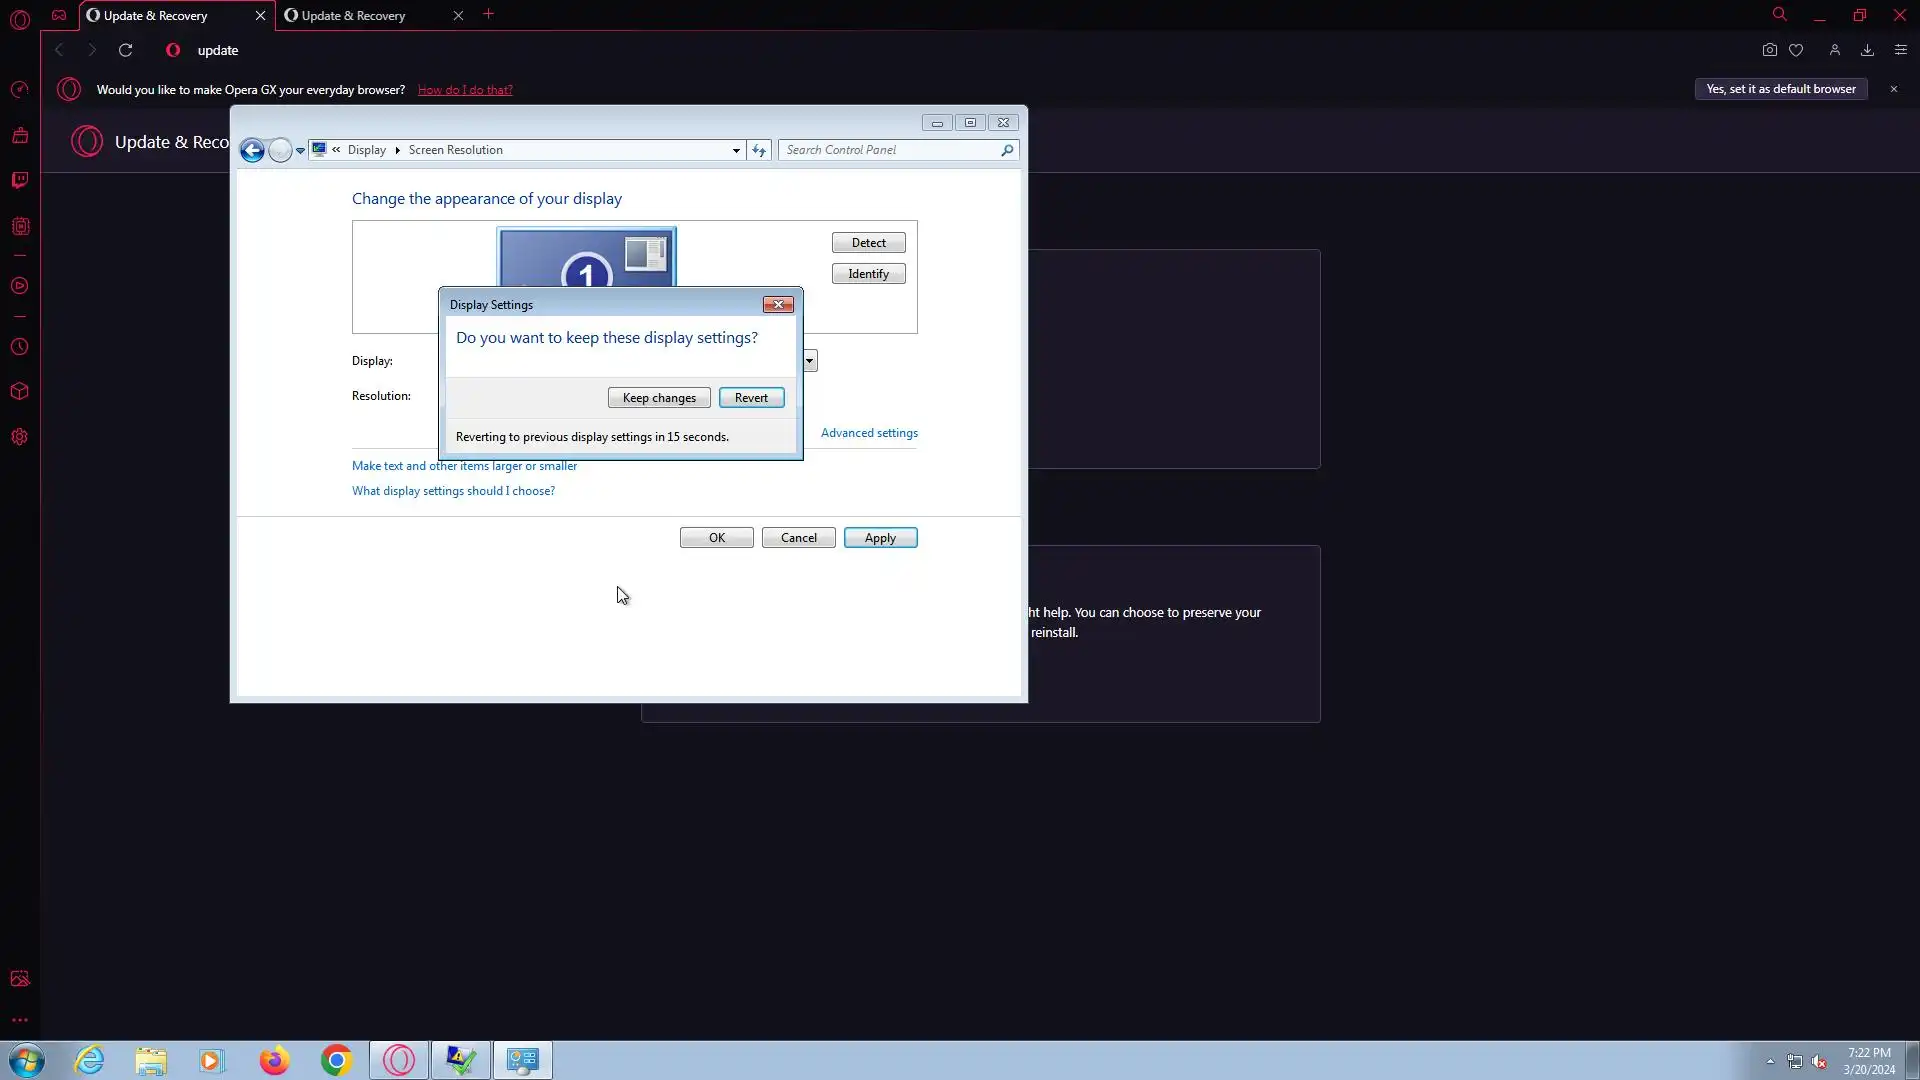Screen dimensions: 1920x1080
Task: Expand the Control Panel address bar dropdown
Action: pos(736,150)
